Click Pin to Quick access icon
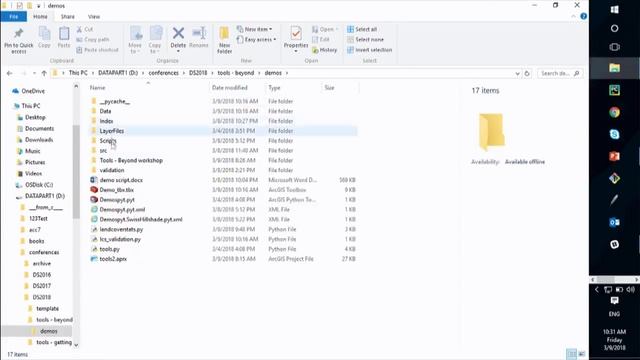 pos(19,34)
